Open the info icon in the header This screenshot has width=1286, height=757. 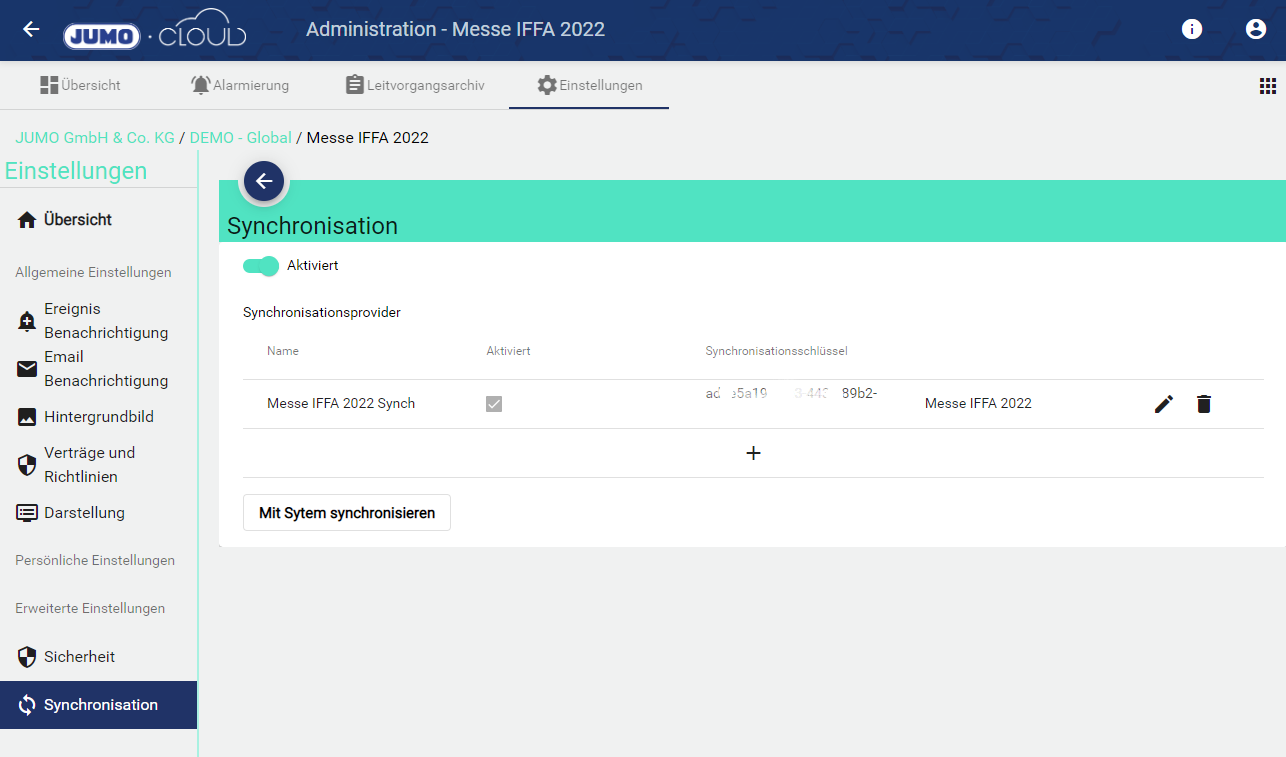point(1192,29)
